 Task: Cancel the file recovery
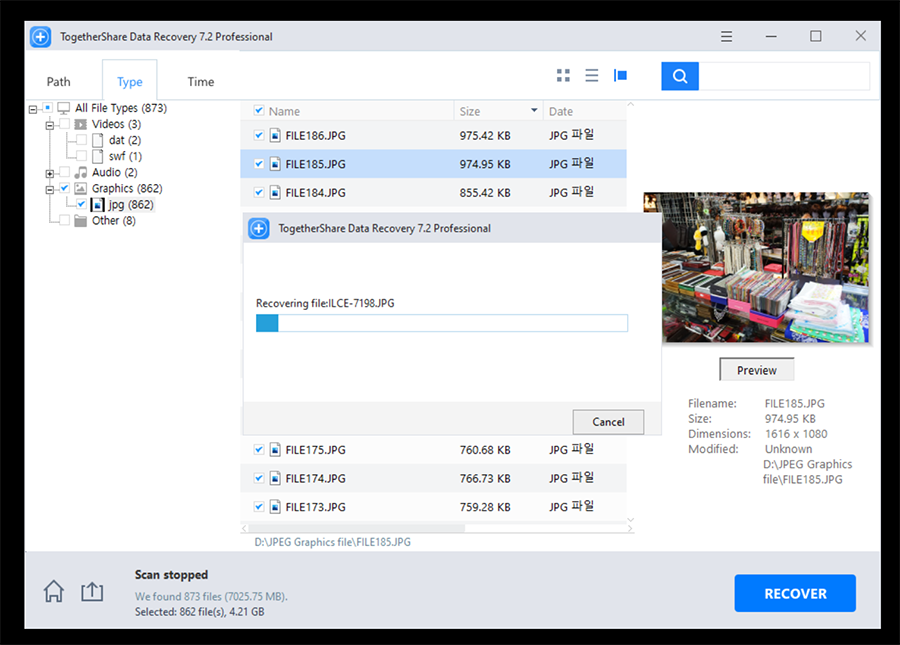[608, 422]
